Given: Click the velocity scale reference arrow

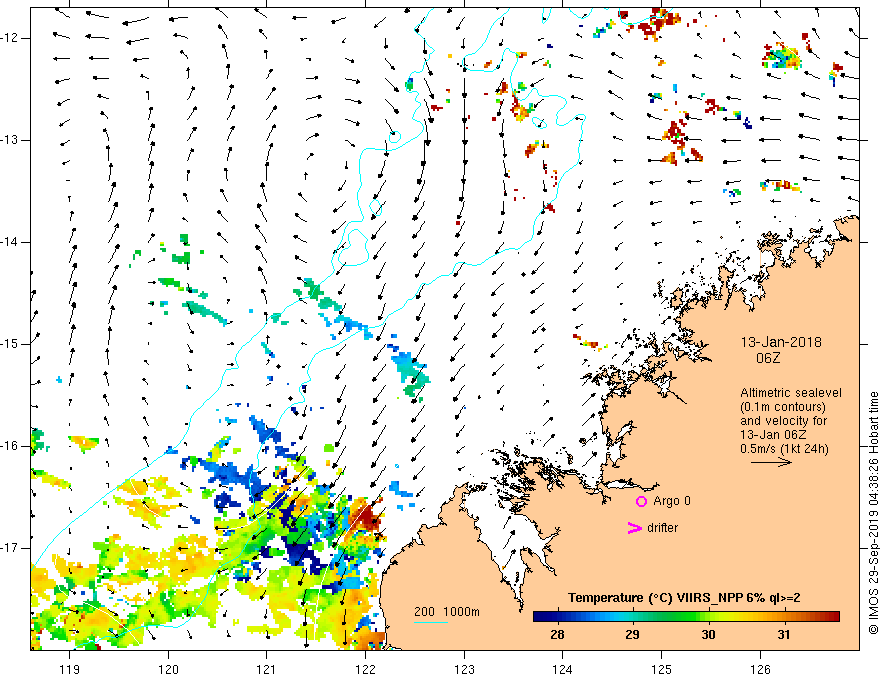Looking at the screenshot, I should click(x=771, y=462).
